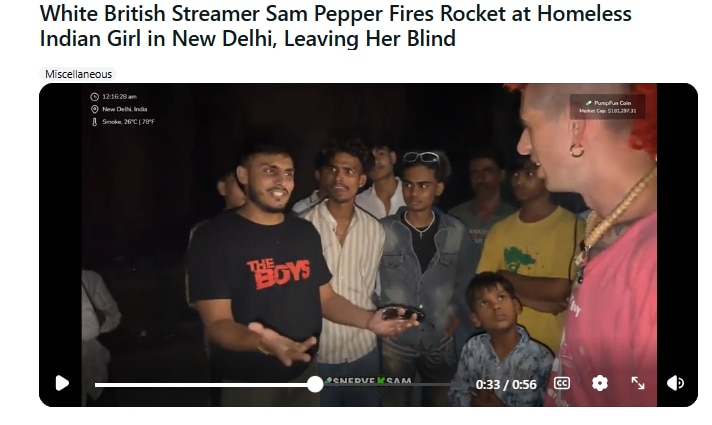Open video settings gear icon
Viewport: 712px width, 425px height.
600,383
